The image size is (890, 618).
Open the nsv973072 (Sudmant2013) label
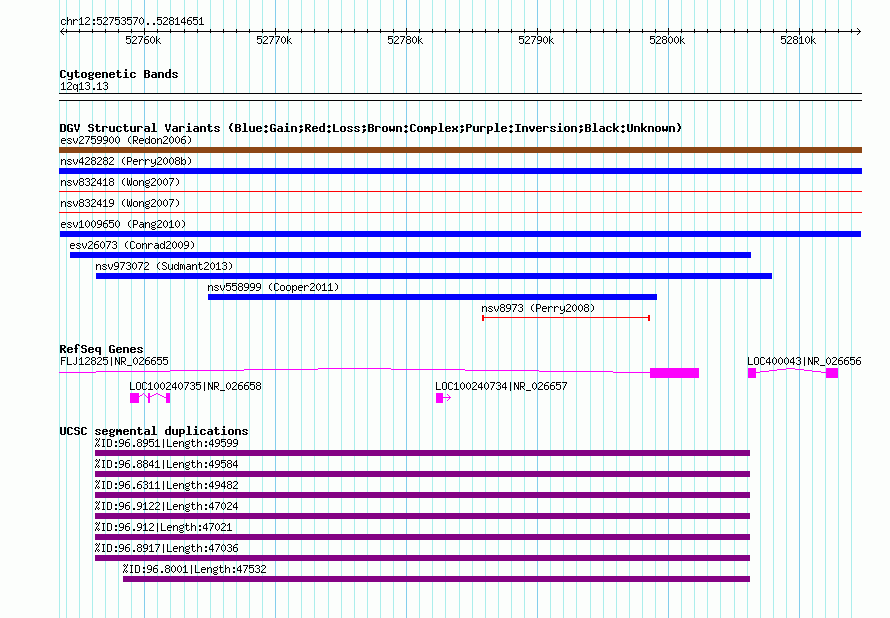(164, 266)
